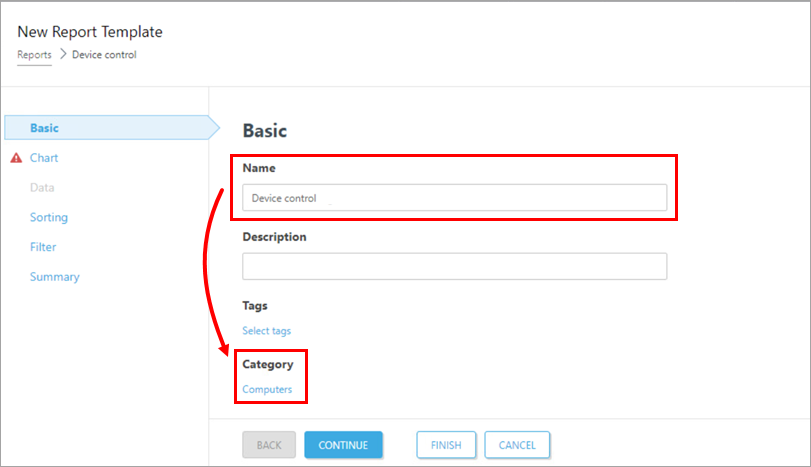Click the Reports breadcrumb link
This screenshot has height=467, width=811.
coord(34,55)
